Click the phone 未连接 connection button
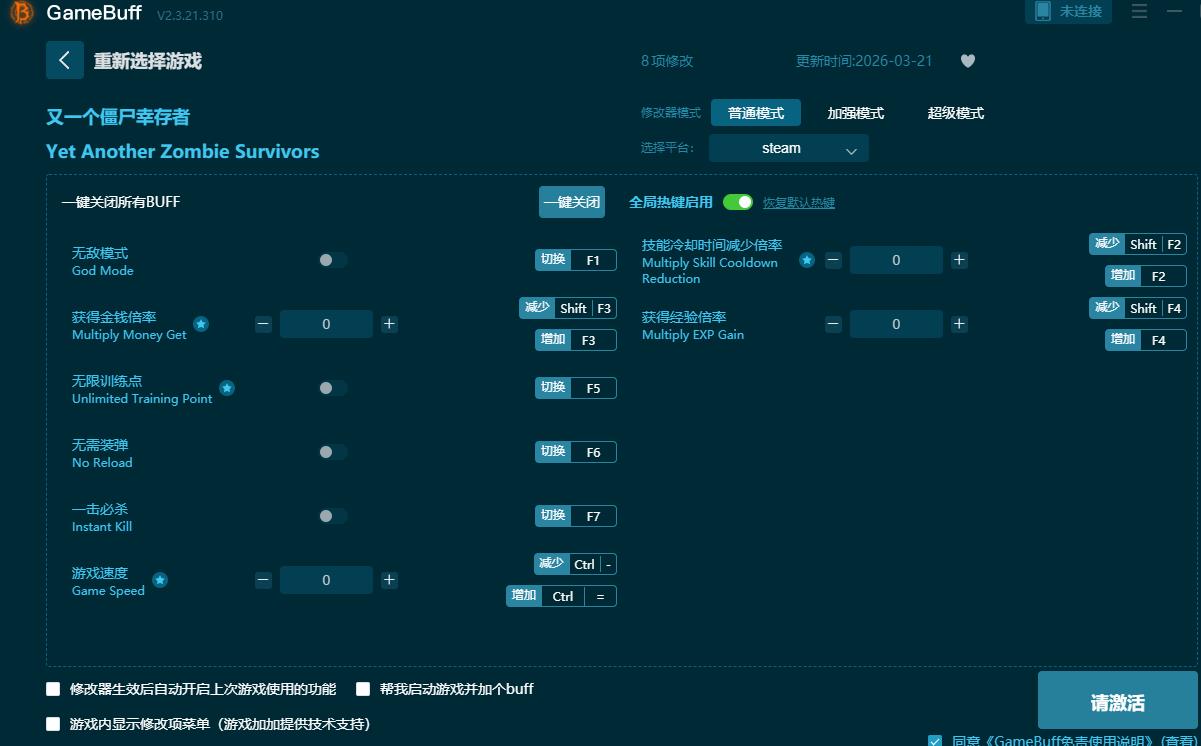Screen dimensions: 1201x746 pos(1068,12)
